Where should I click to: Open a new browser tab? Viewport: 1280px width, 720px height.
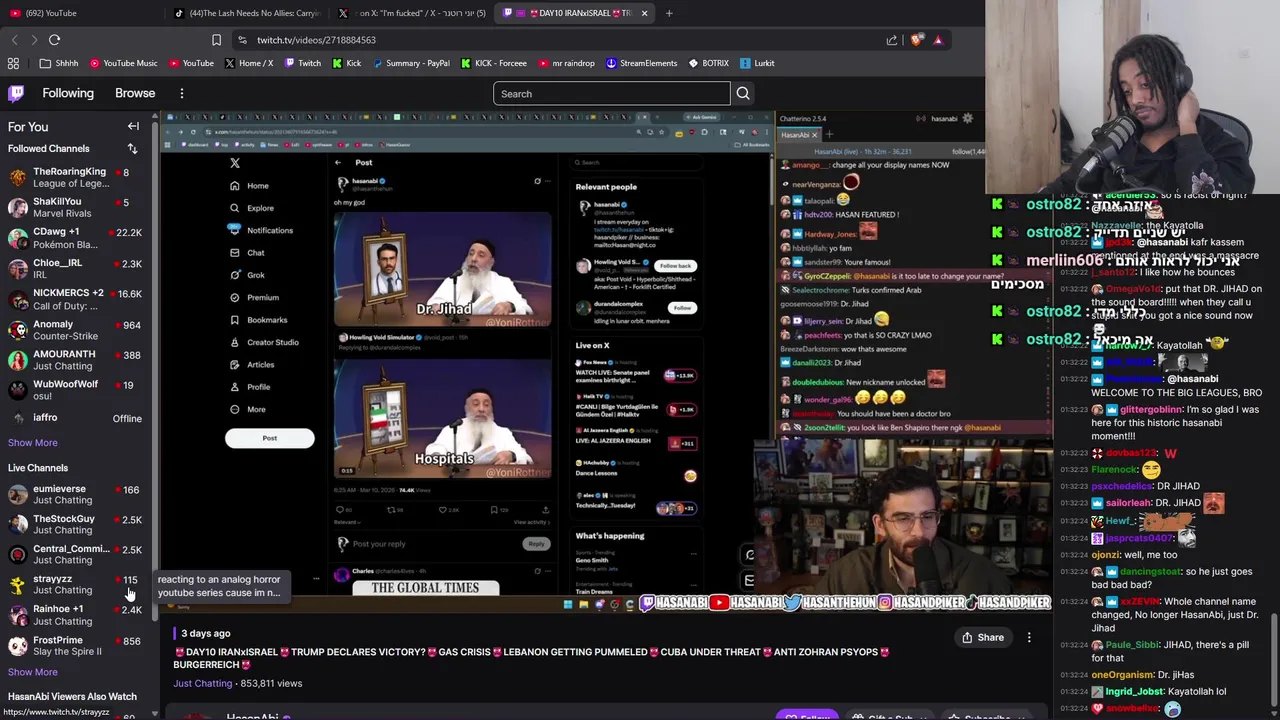(669, 13)
